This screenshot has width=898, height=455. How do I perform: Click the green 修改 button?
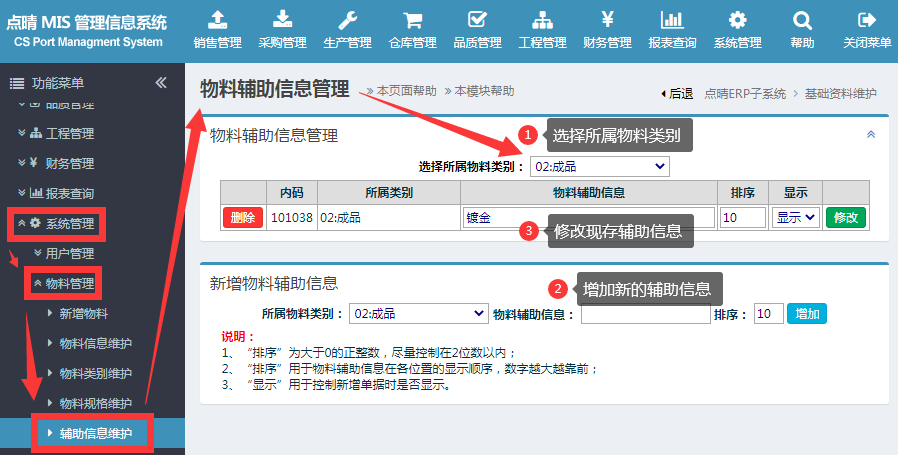845,217
